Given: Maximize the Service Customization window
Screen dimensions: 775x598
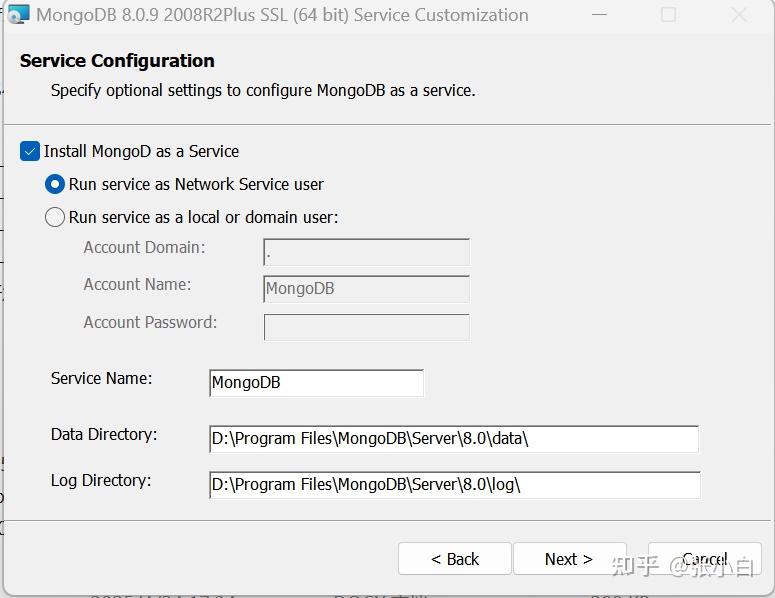Looking at the screenshot, I should [668, 15].
